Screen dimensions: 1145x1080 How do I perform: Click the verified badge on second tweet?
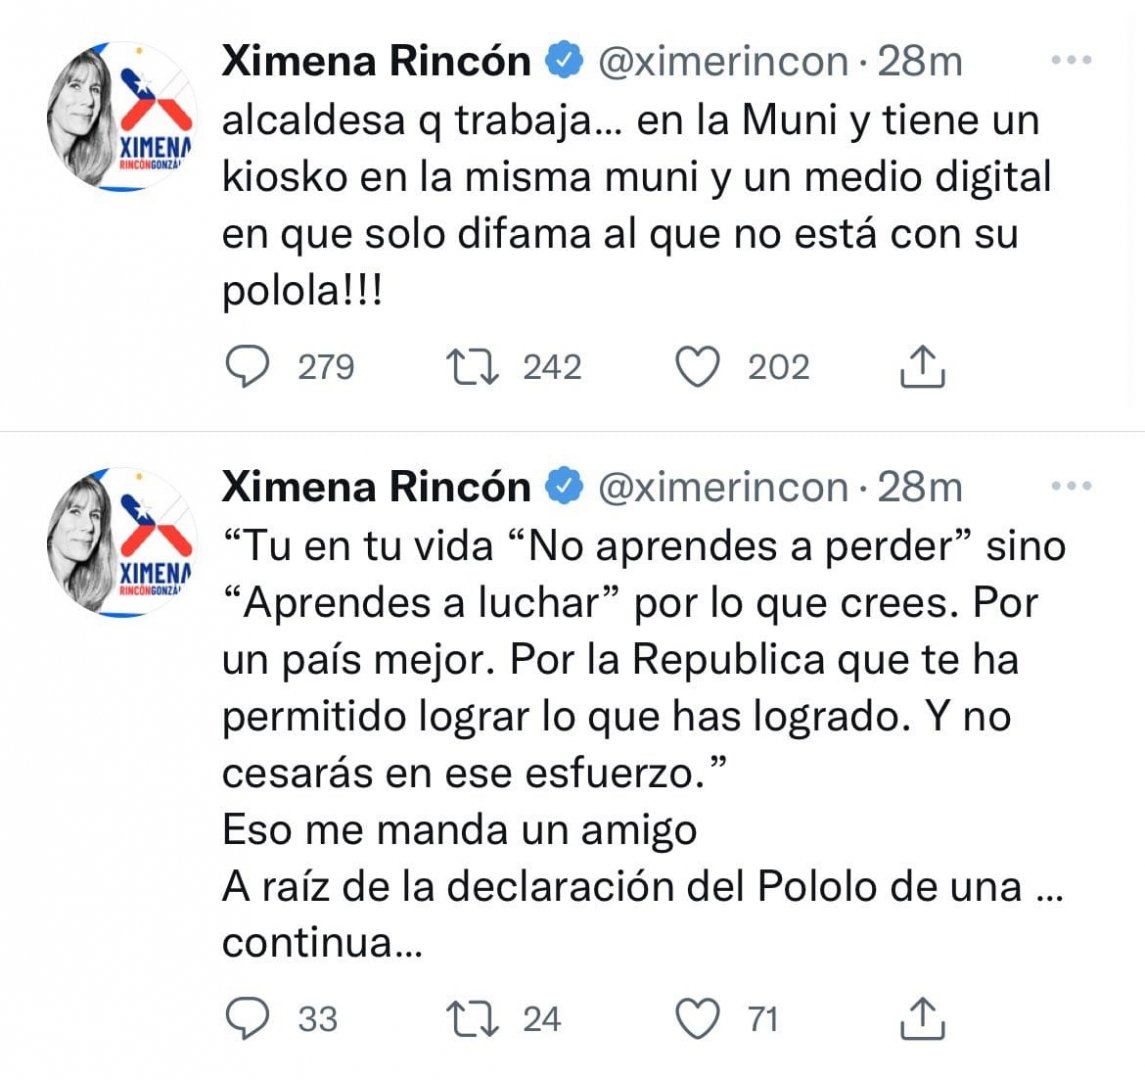tap(564, 486)
